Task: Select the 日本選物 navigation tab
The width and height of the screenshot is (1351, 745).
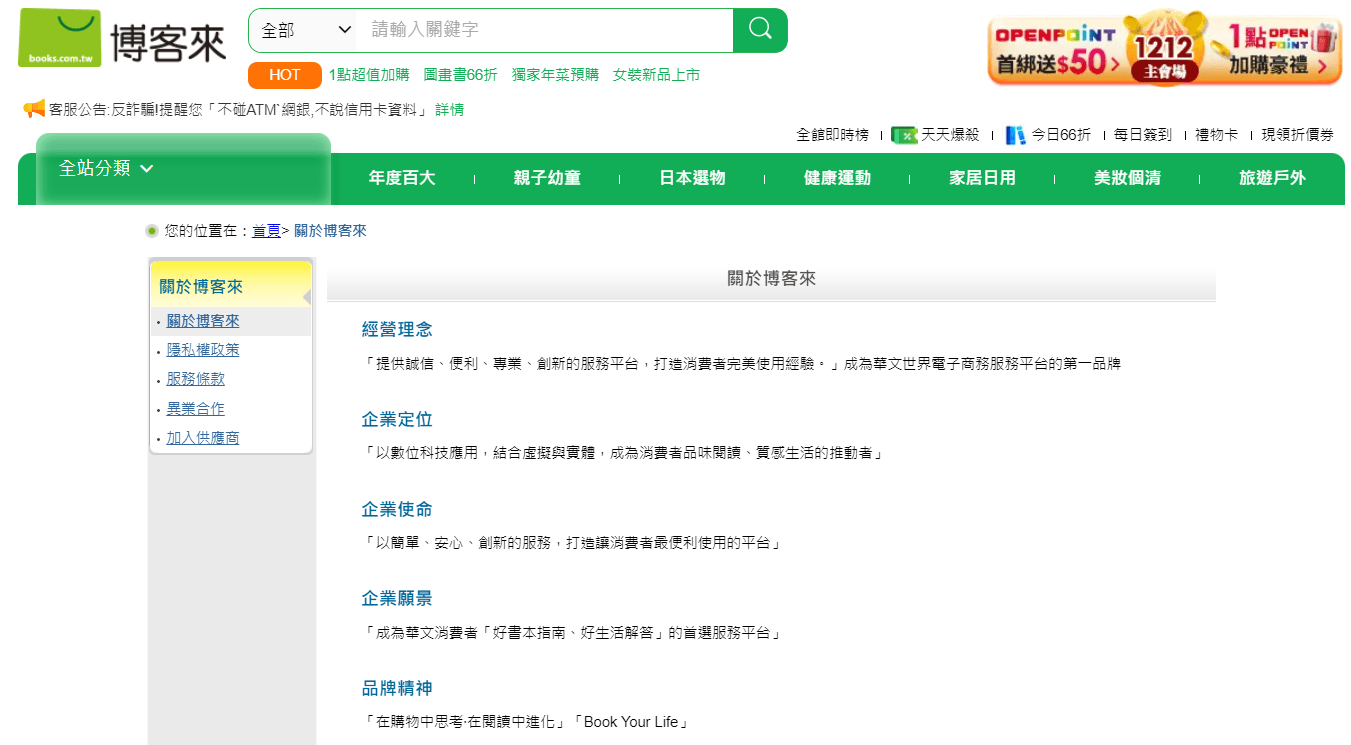Action: pos(692,178)
